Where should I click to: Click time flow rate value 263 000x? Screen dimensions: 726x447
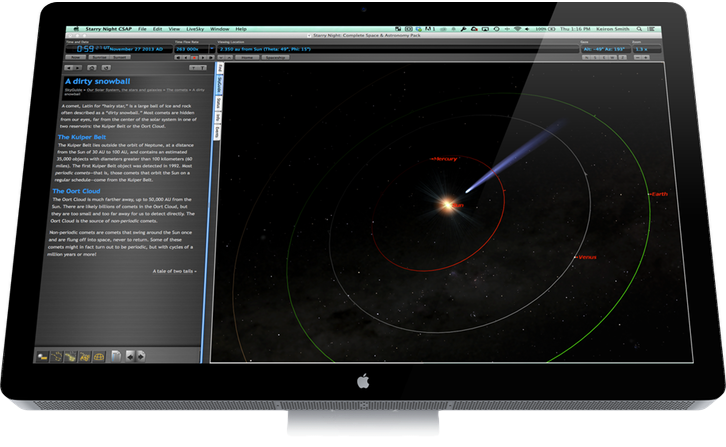[188, 49]
